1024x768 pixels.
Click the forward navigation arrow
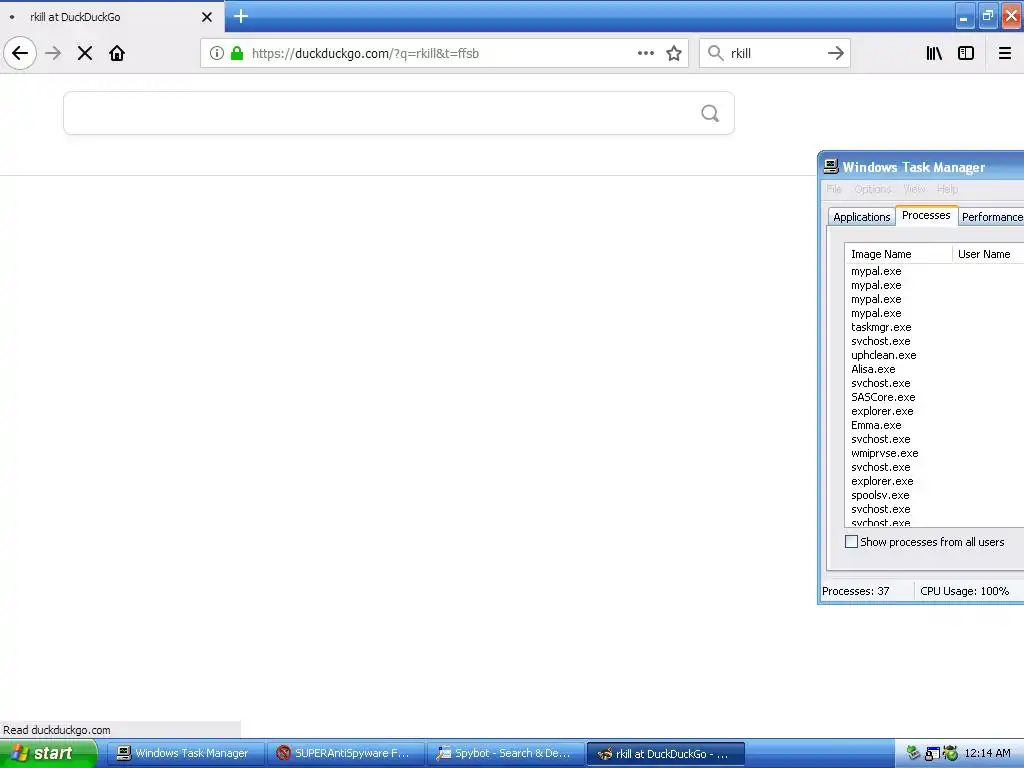53,53
